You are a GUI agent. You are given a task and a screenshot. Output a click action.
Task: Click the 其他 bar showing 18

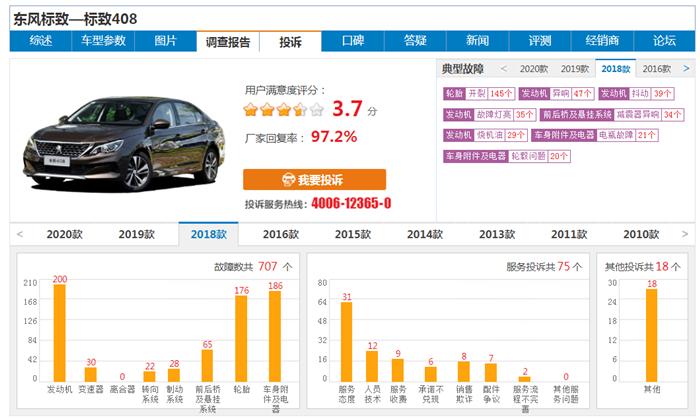tap(652, 335)
